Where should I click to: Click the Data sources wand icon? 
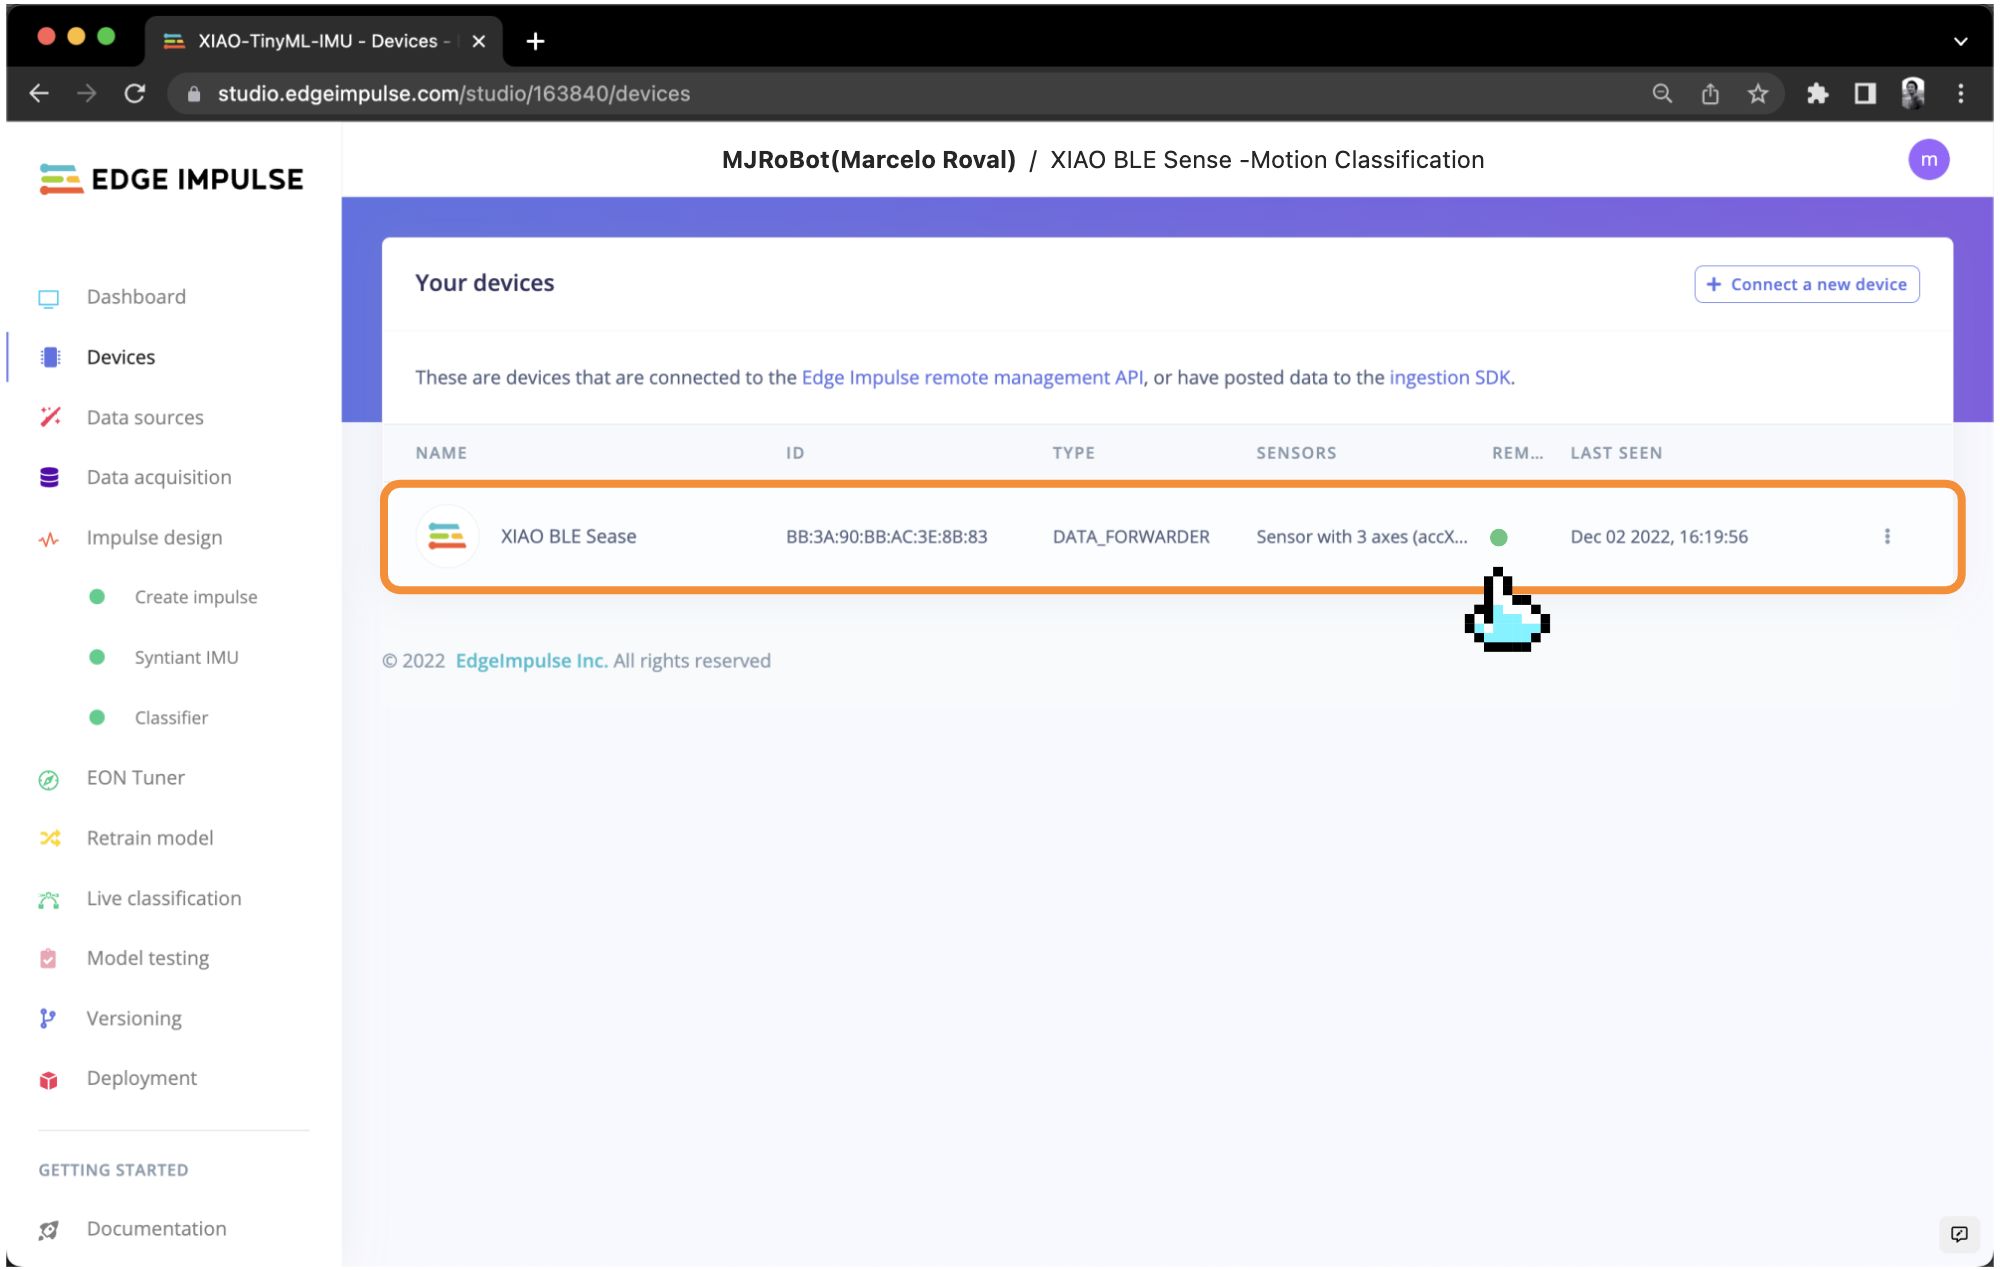click(x=50, y=417)
